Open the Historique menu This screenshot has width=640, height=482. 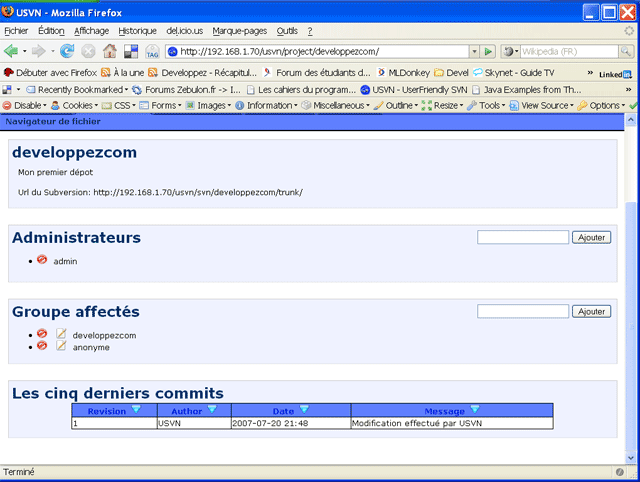tap(137, 31)
